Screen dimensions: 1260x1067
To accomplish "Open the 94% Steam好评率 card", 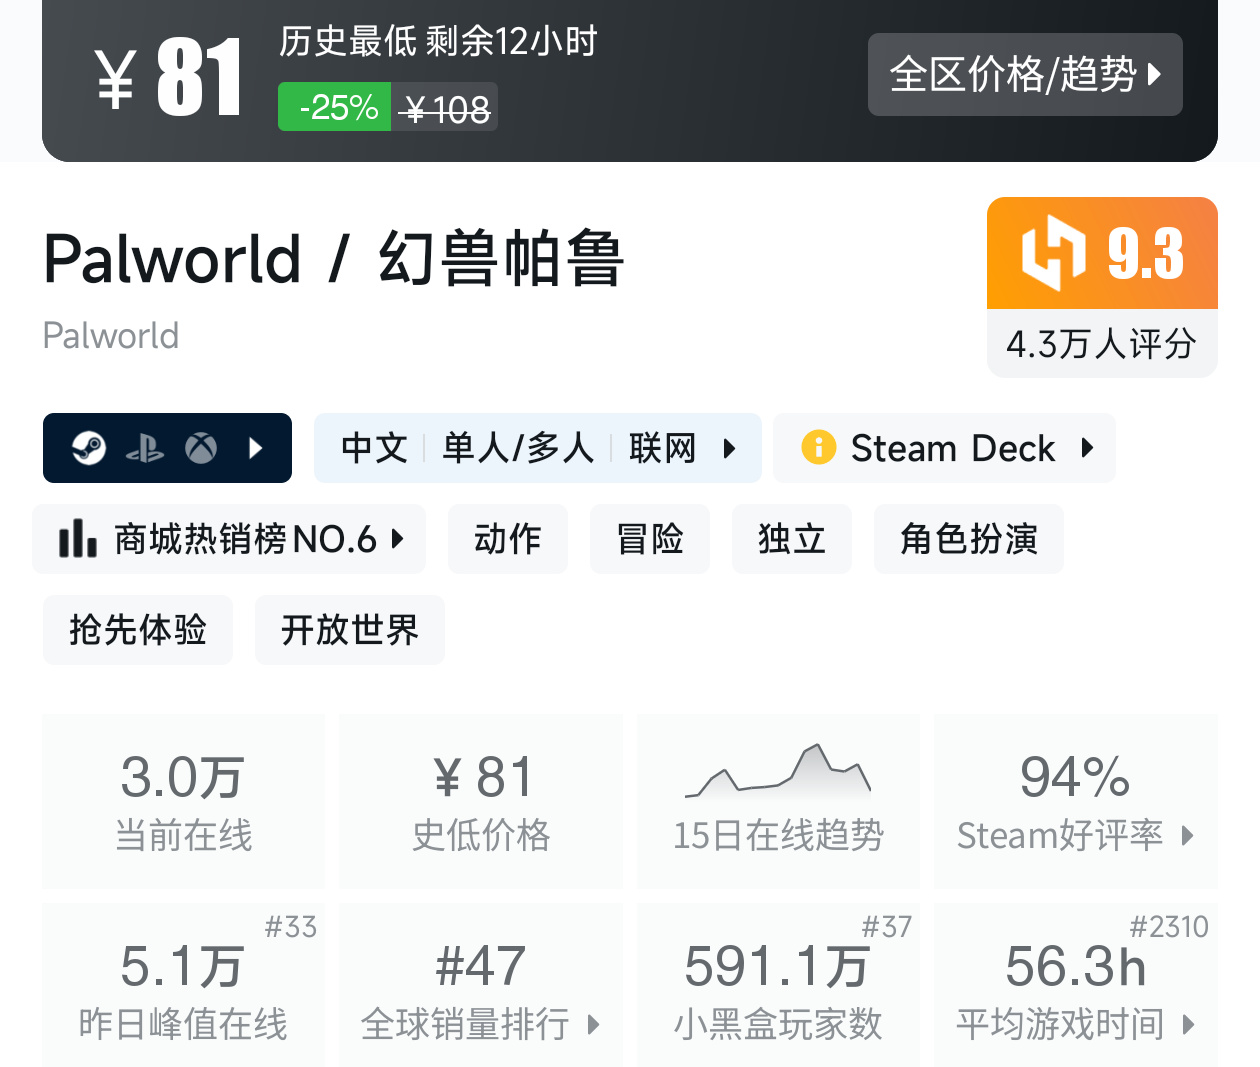I will coord(1076,801).
